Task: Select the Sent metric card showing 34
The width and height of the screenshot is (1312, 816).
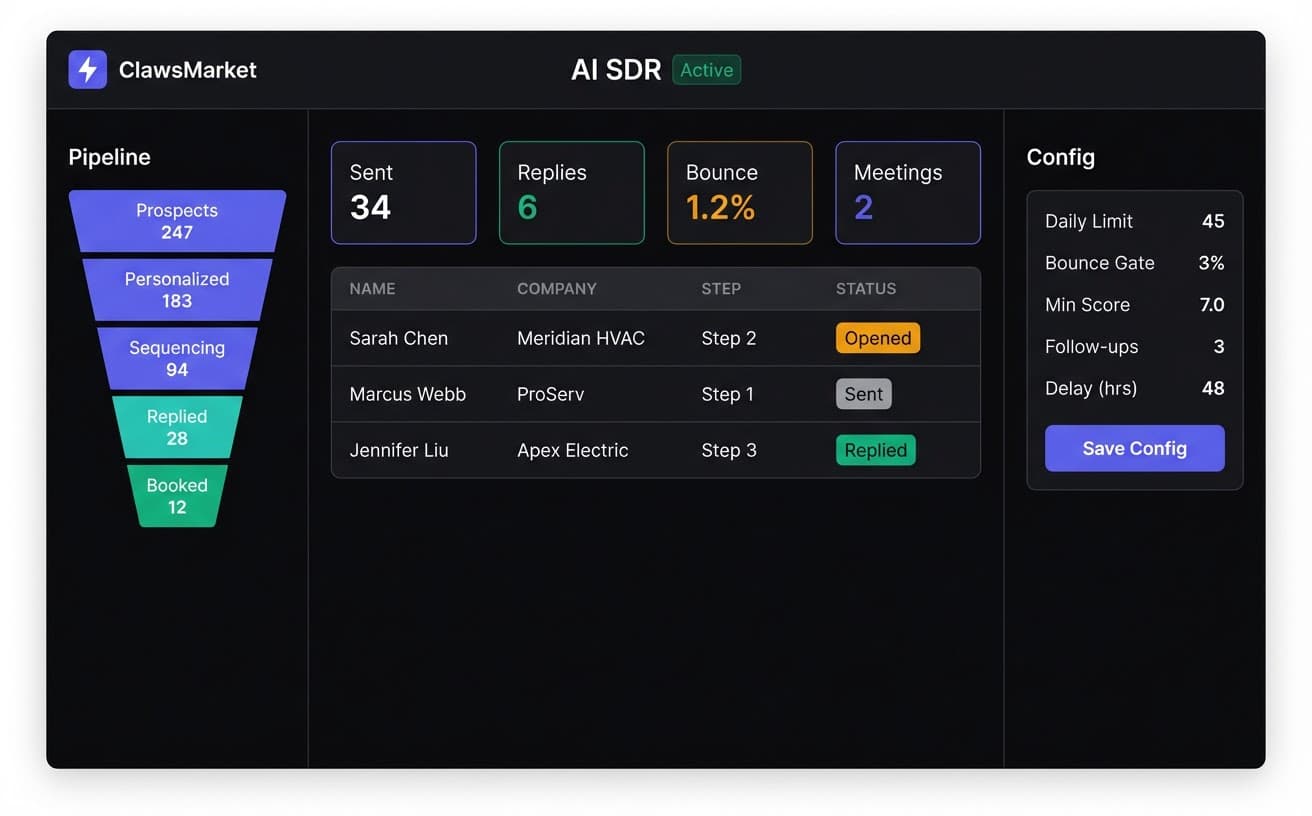Action: point(403,192)
